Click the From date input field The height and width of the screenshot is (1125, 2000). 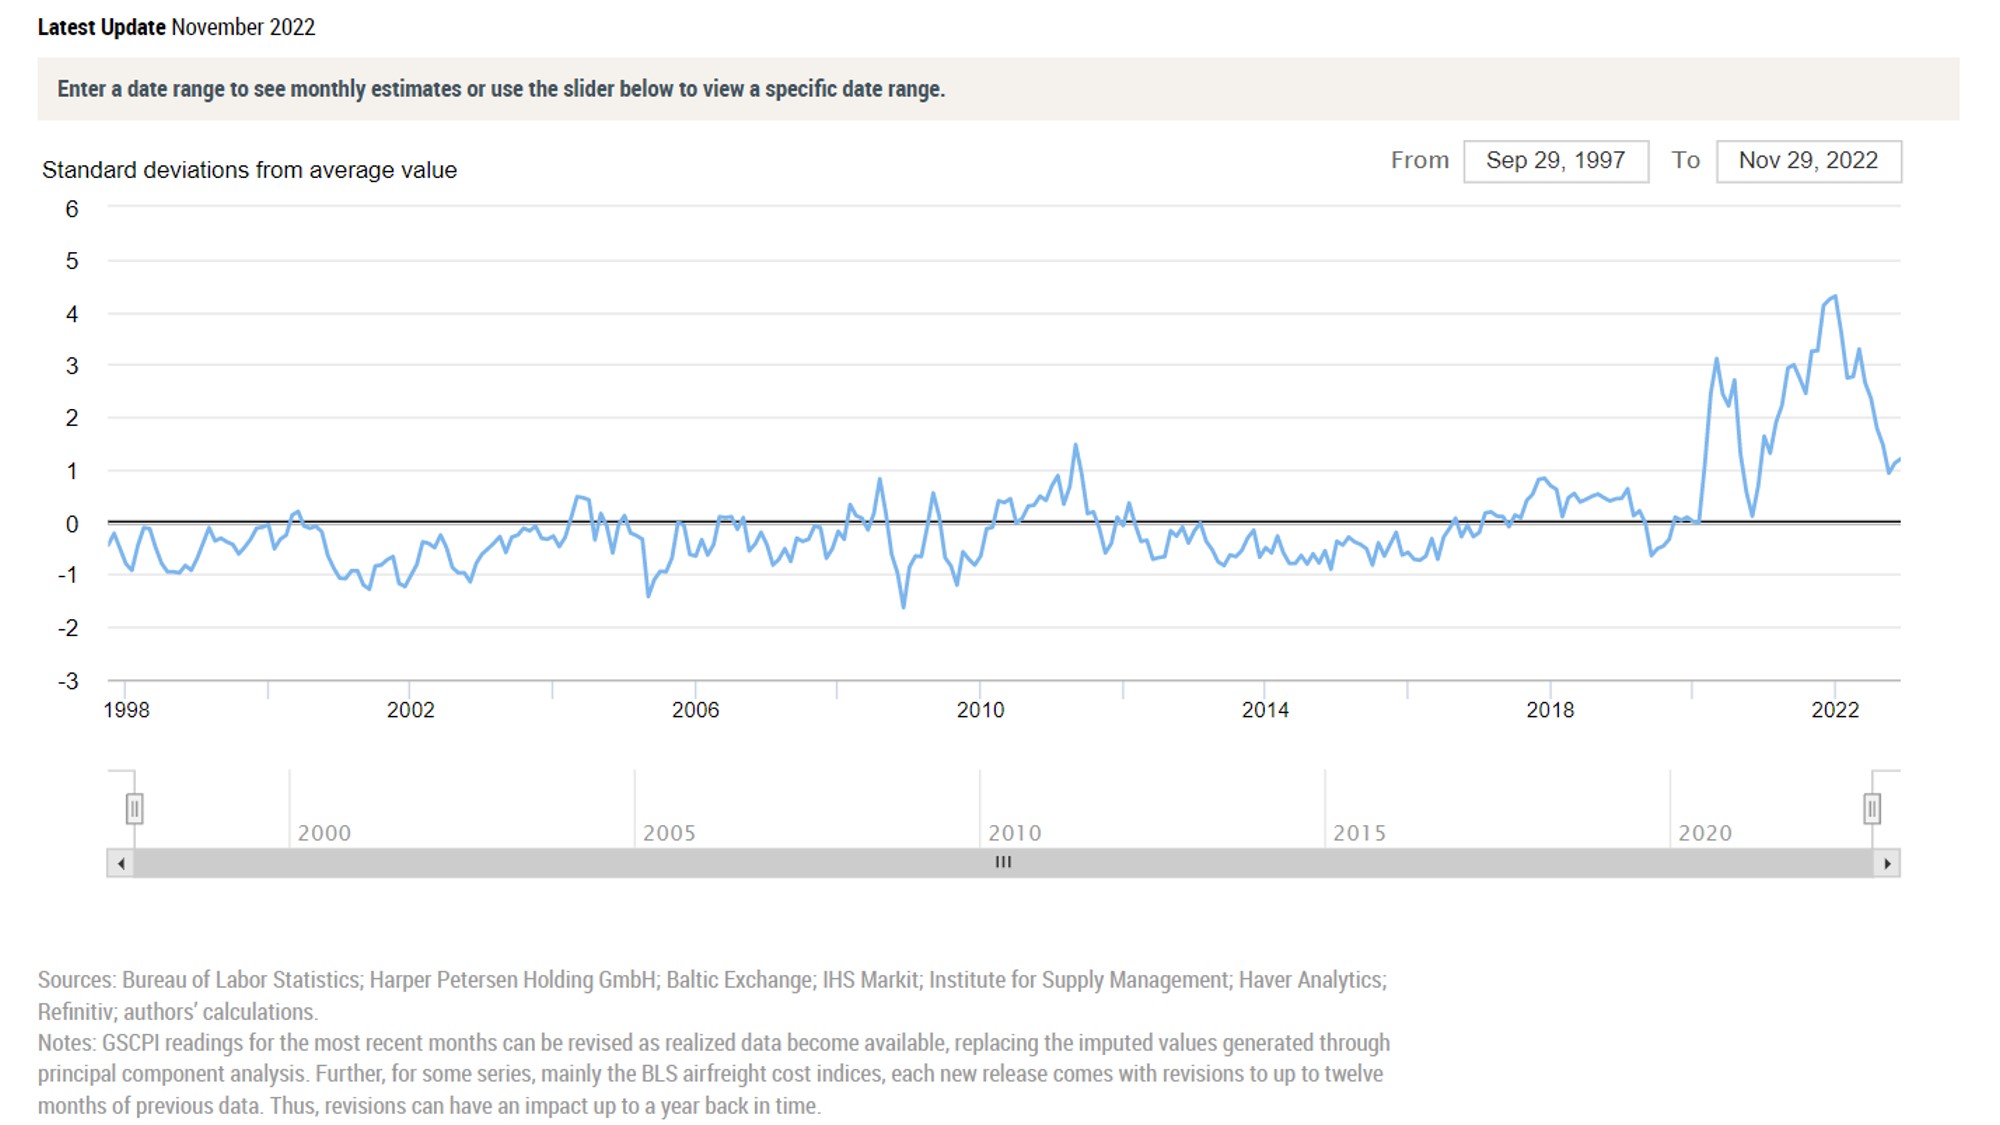coord(1555,161)
